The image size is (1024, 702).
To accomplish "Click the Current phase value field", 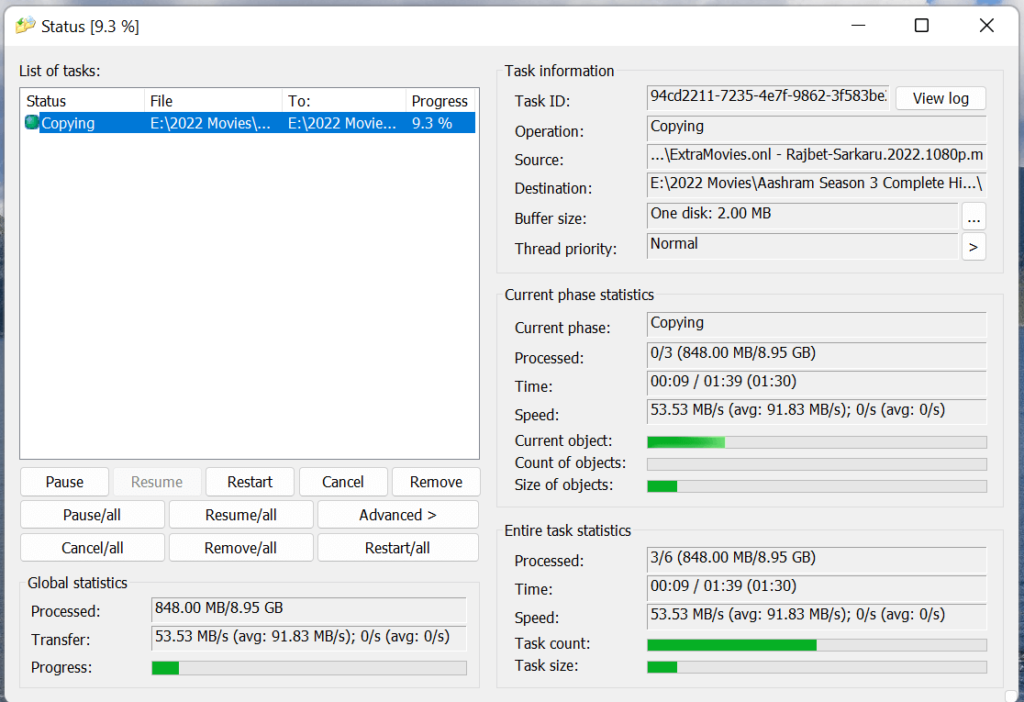I will [x=816, y=324].
